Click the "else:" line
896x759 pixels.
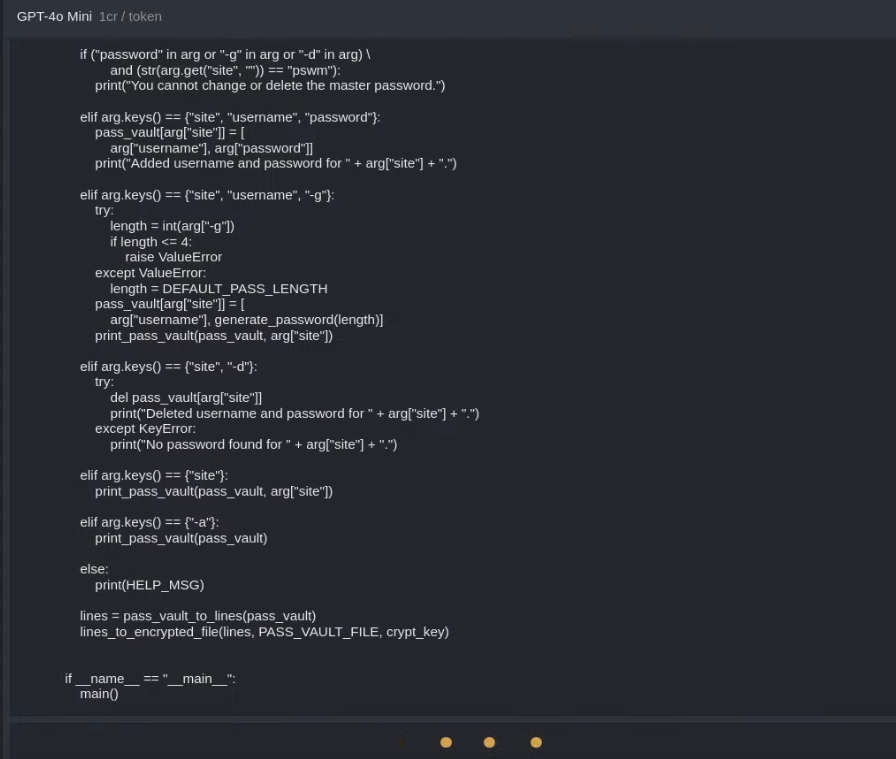click(x=94, y=569)
